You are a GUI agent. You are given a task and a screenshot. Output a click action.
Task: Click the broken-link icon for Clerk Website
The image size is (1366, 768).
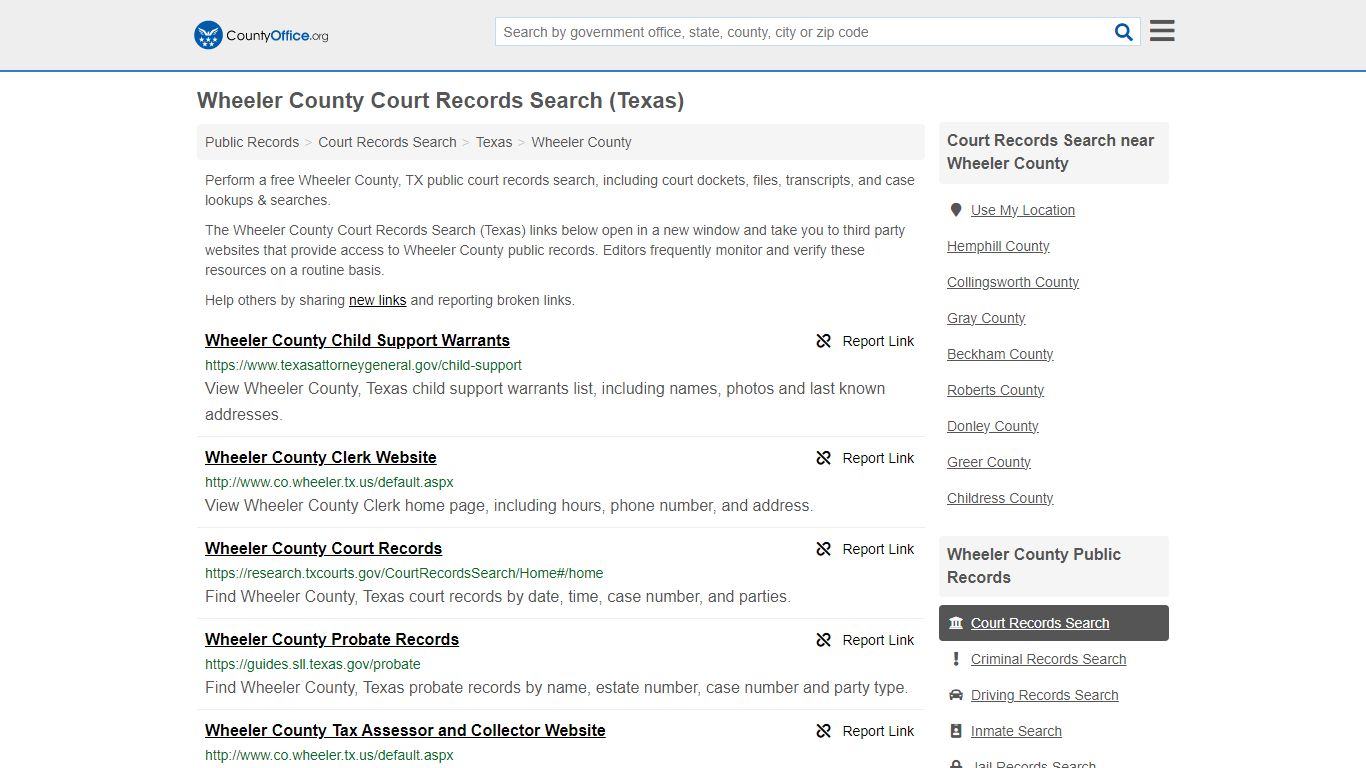click(x=823, y=458)
